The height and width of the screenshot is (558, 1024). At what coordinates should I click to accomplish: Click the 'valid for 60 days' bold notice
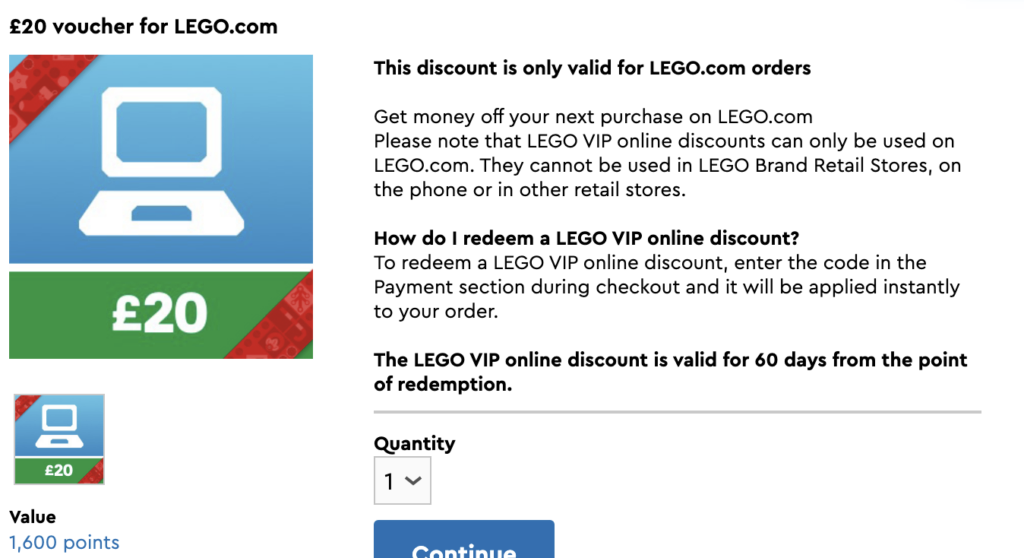coord(671,372)
